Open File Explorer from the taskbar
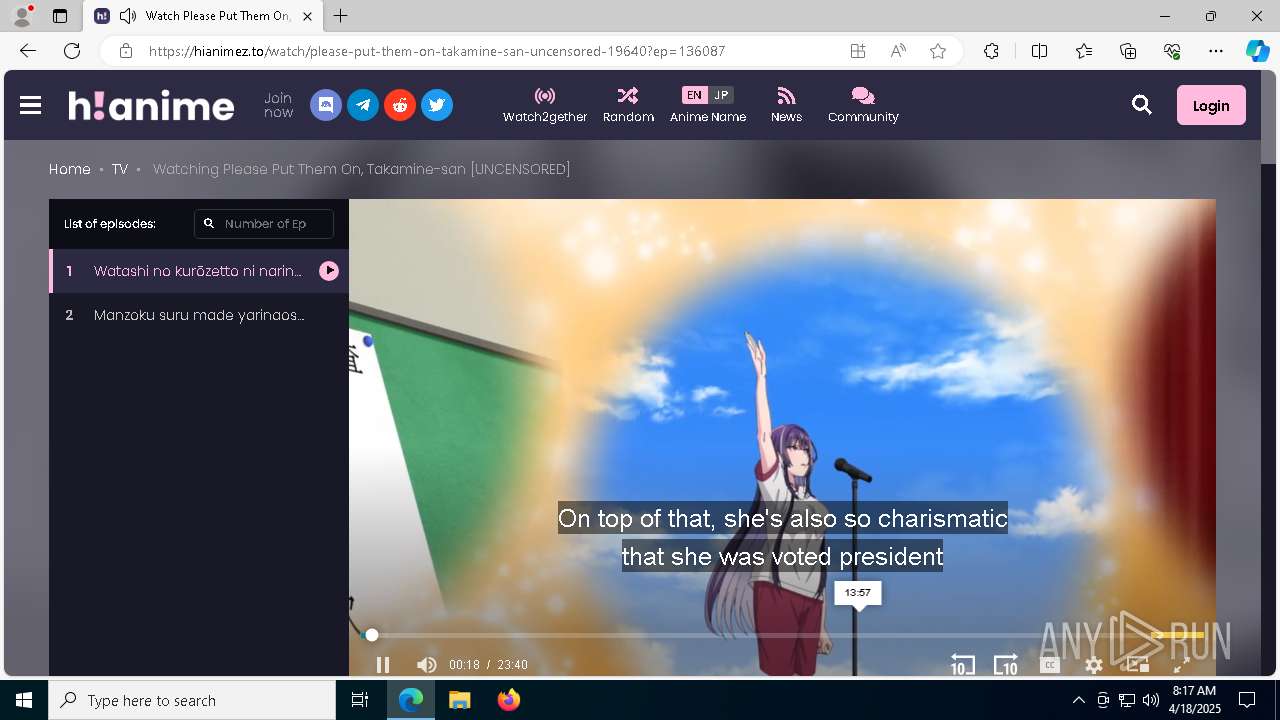 click(x=460, y=700)
